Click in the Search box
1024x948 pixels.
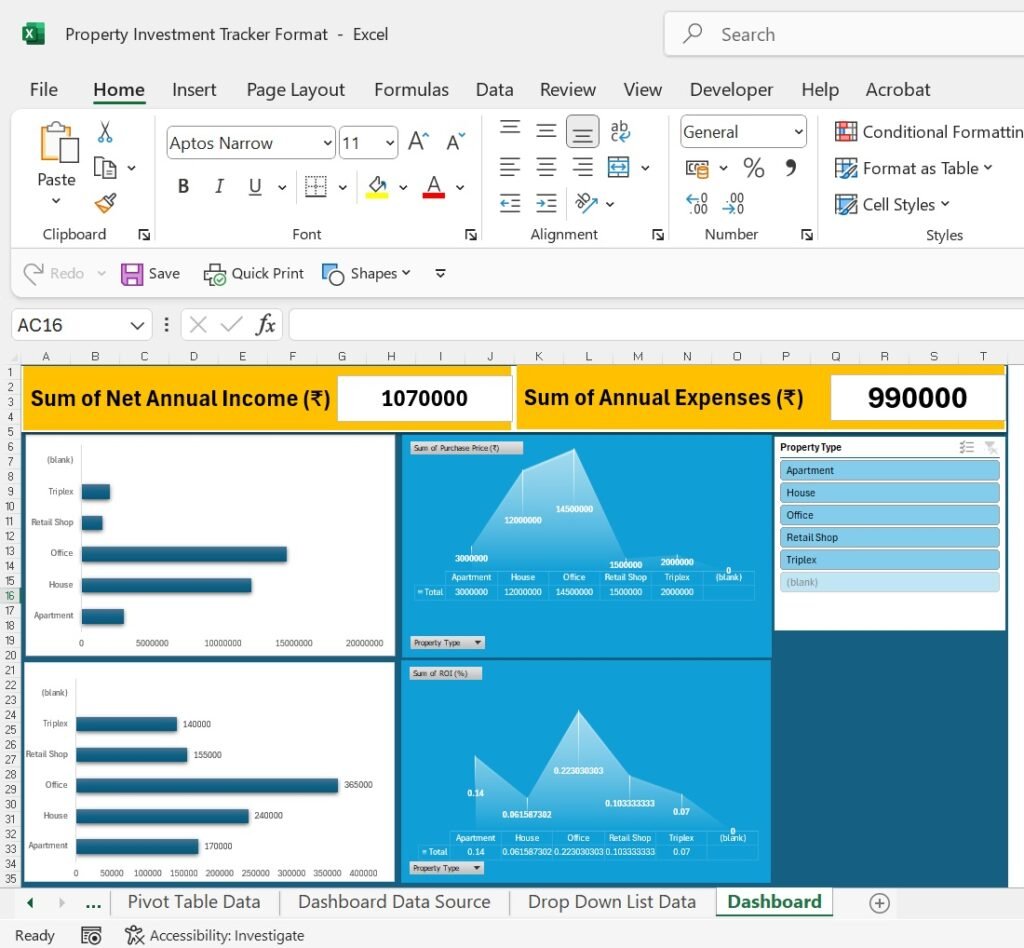[x=844, y=34]
